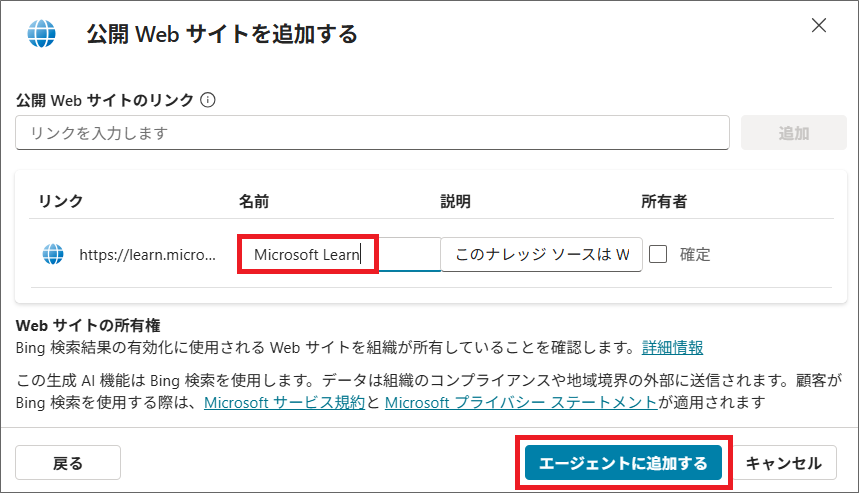
Task: Click the info icon beside 公開 Web サイトのリンク
Action: [x=208, y=100]
